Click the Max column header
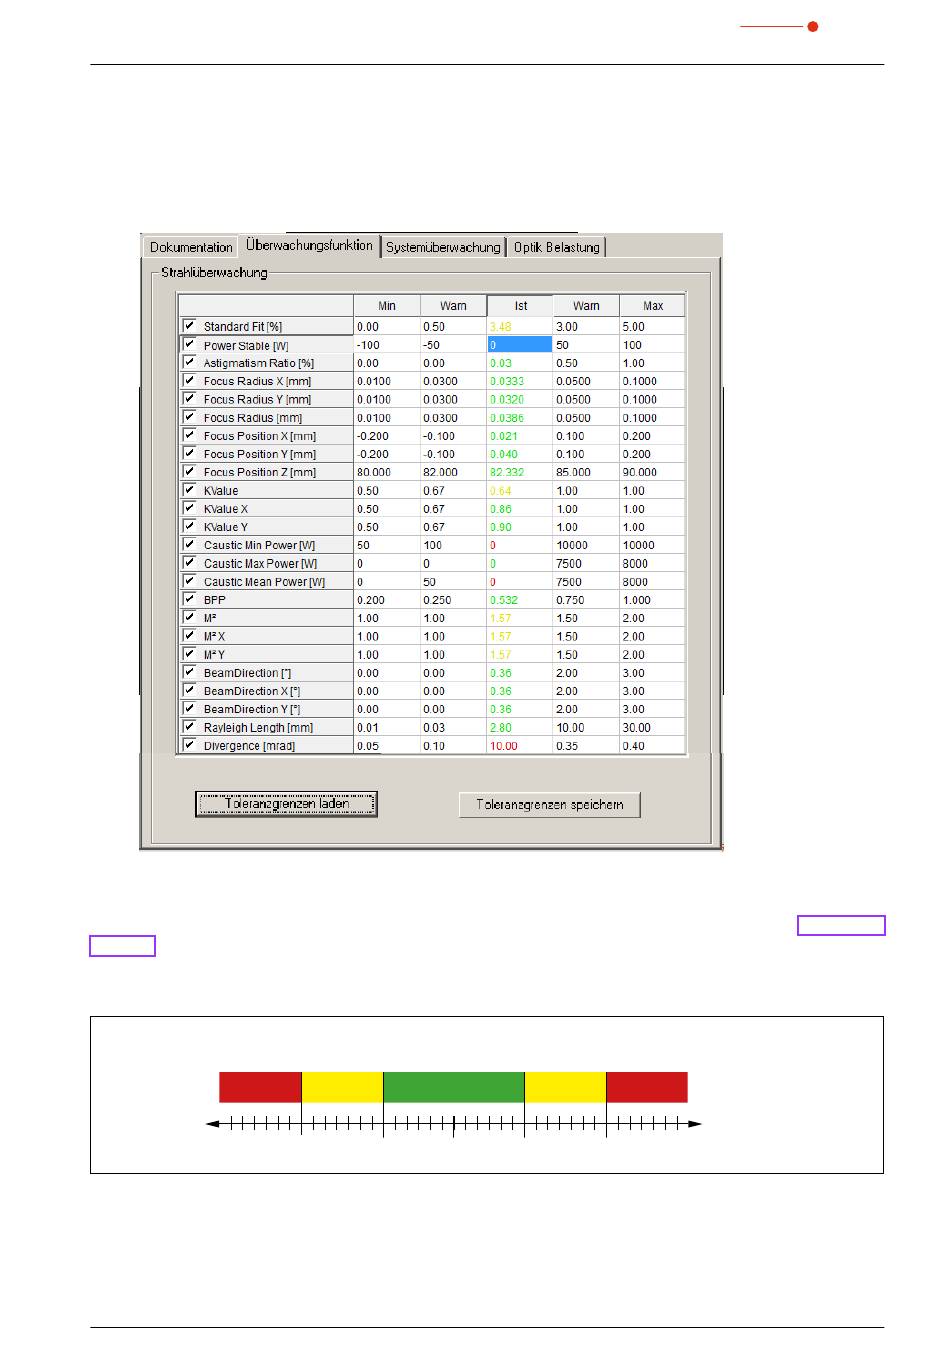Viewport: 950px width, 1369px height. click(653, 306)
